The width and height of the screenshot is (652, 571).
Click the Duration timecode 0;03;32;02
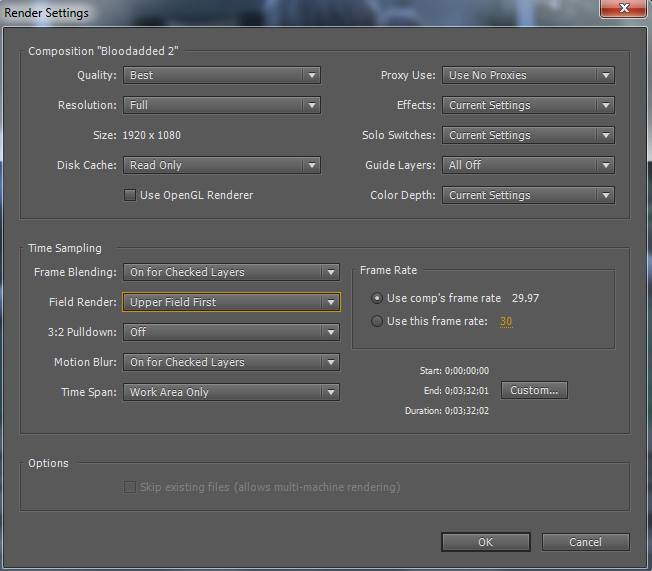[x=467, y=410]
